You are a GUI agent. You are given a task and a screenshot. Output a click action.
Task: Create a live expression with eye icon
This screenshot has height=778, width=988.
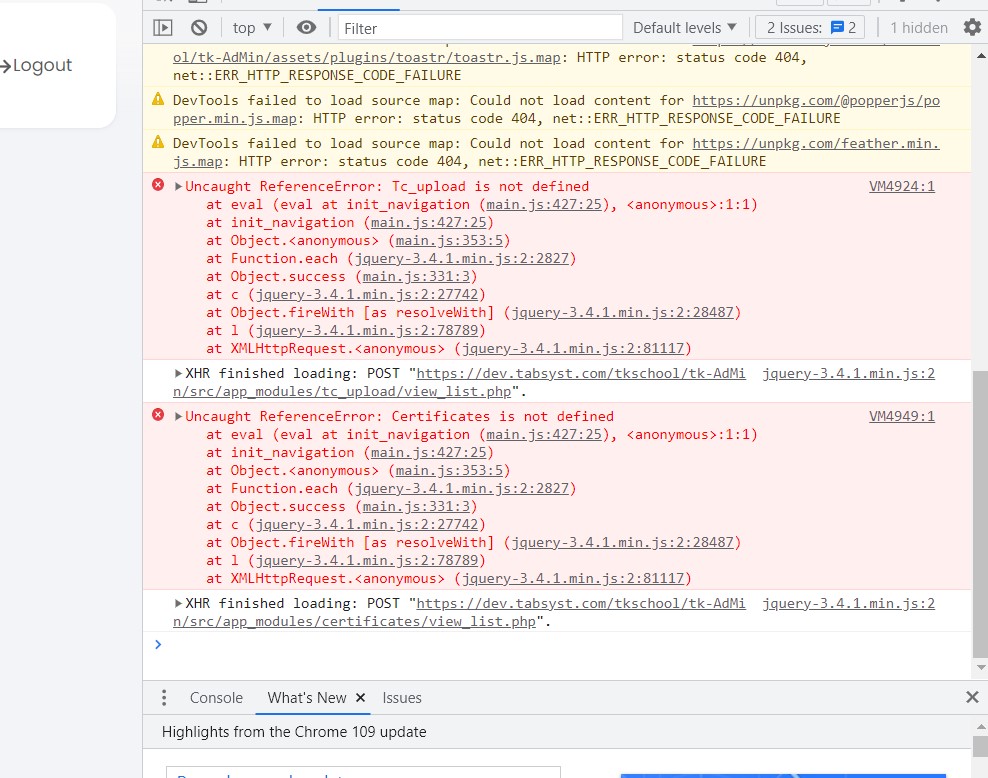click(307, 28)
